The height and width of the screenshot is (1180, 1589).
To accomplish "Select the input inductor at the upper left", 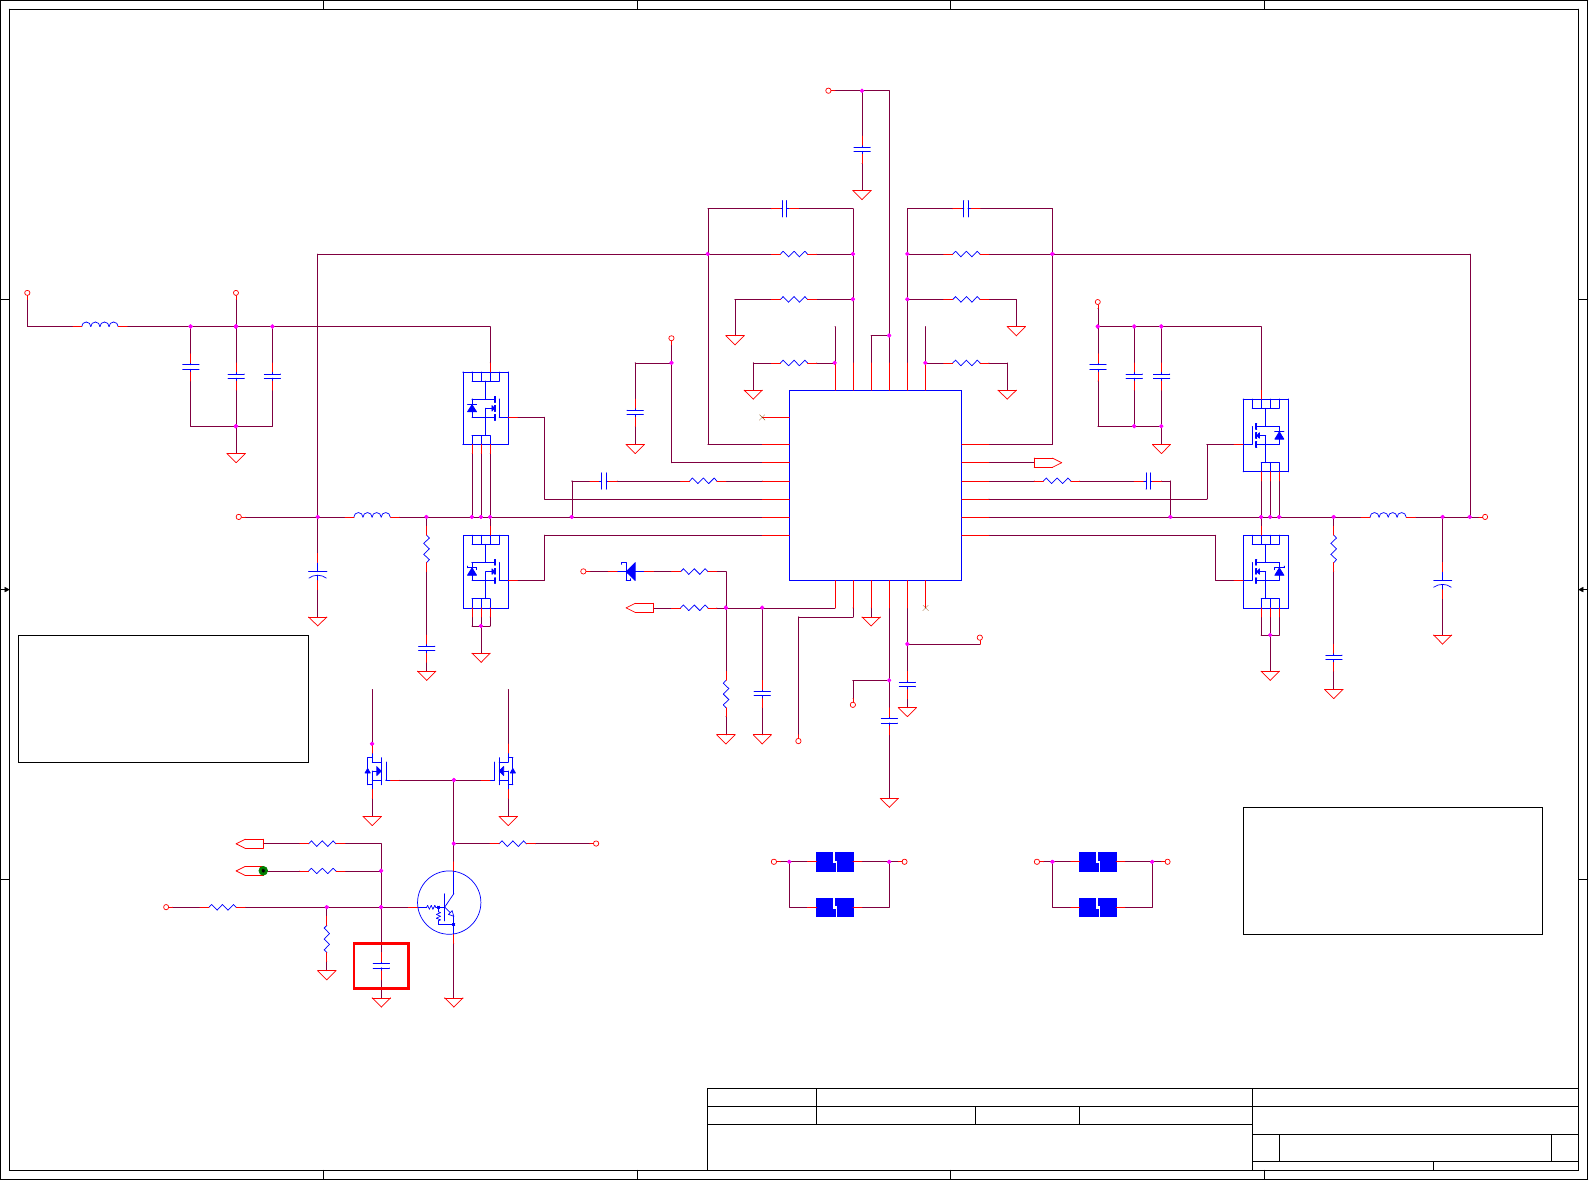I will (x=100, y=324).
